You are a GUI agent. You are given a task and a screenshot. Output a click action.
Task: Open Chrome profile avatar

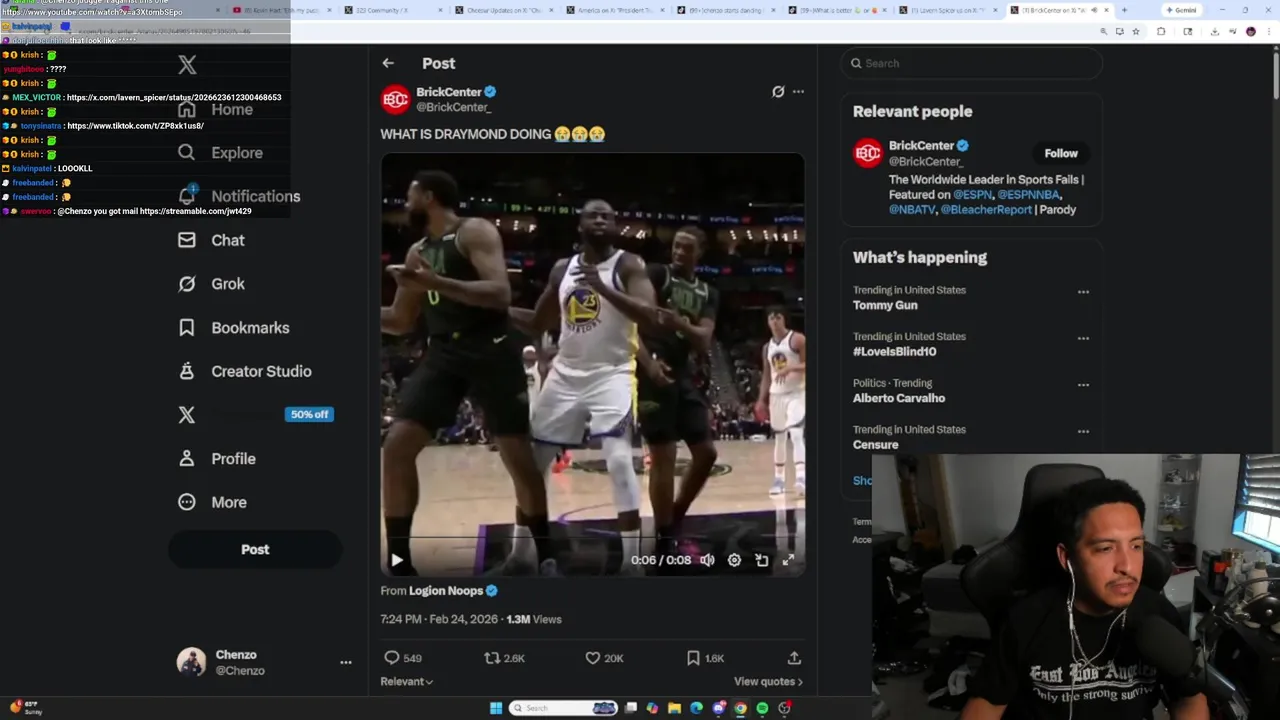coord(1251,31)
